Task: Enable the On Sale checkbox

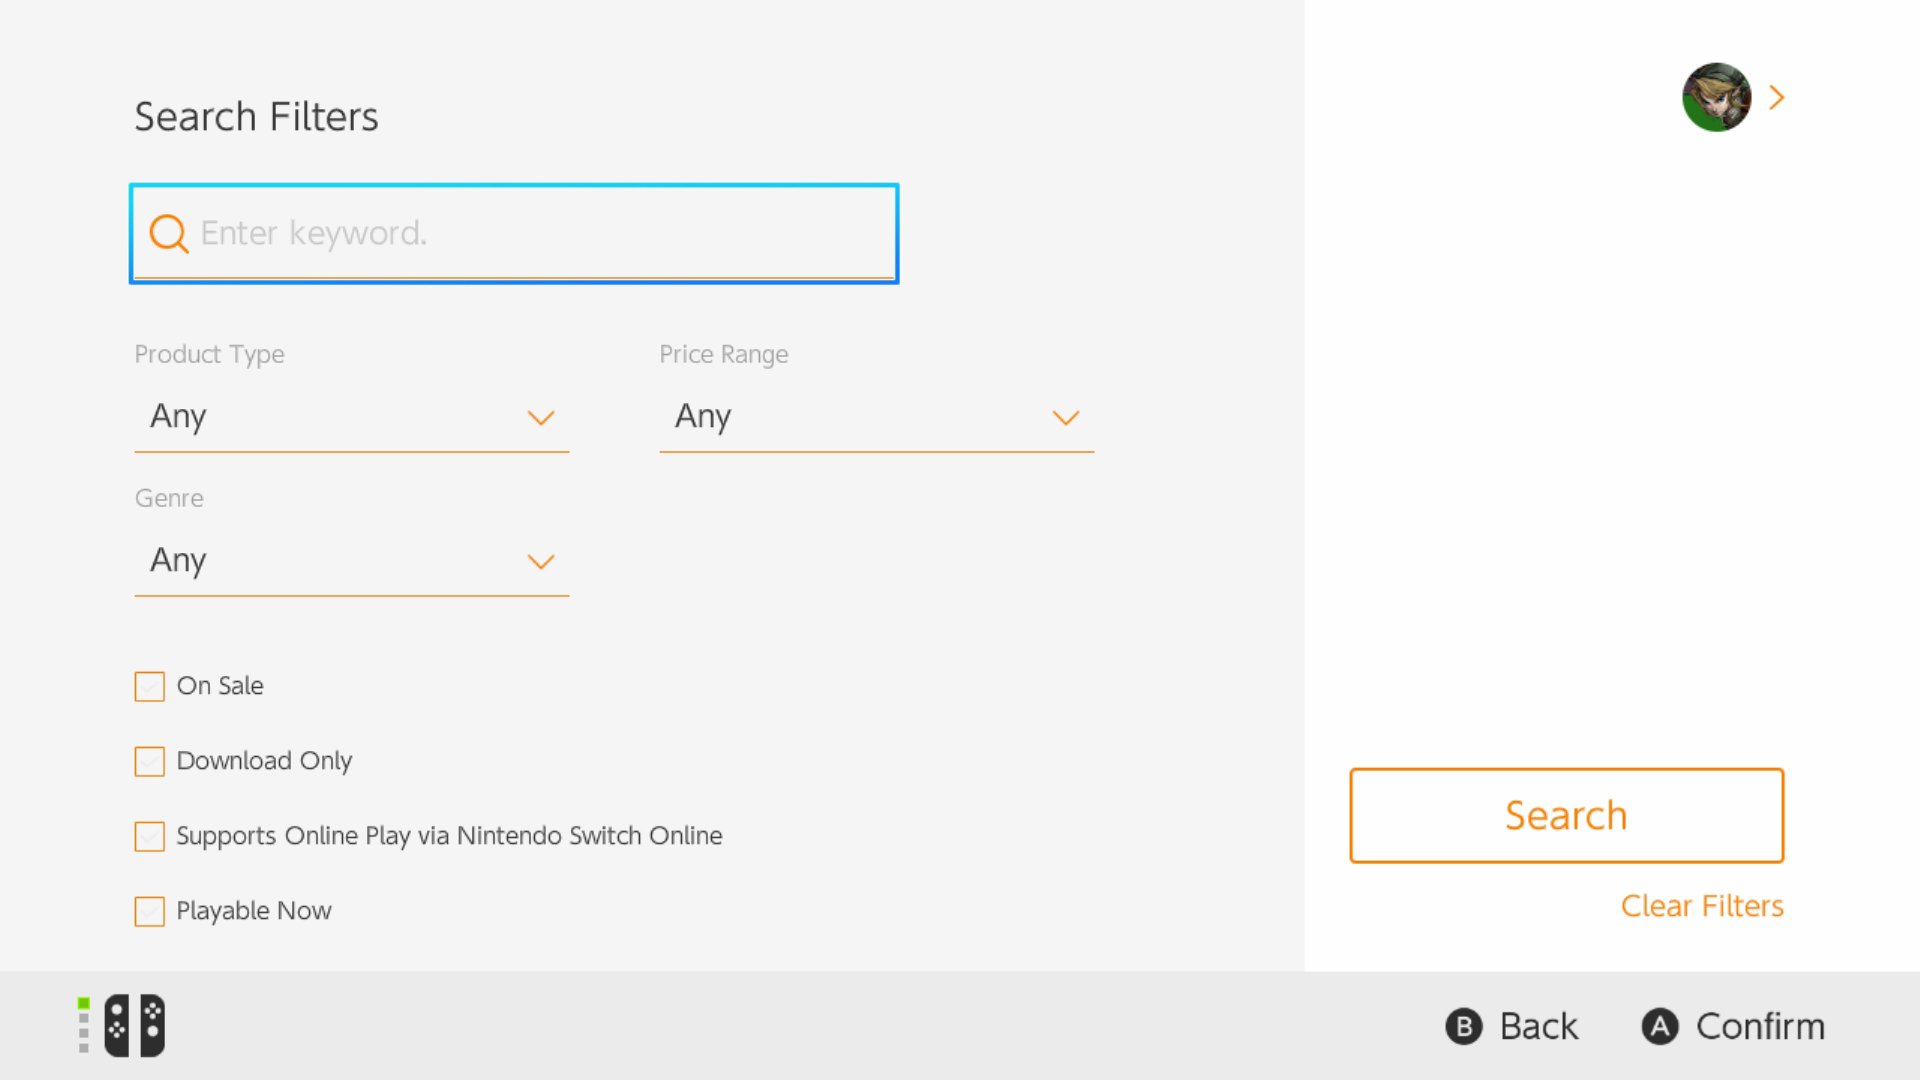Action: point(150,687)
